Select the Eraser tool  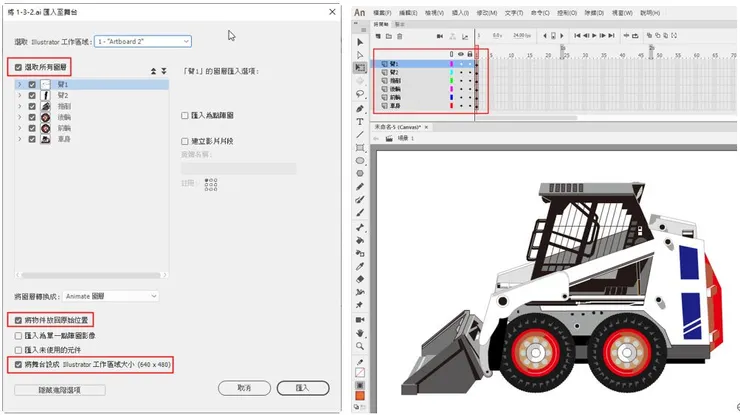click(360, 279)
